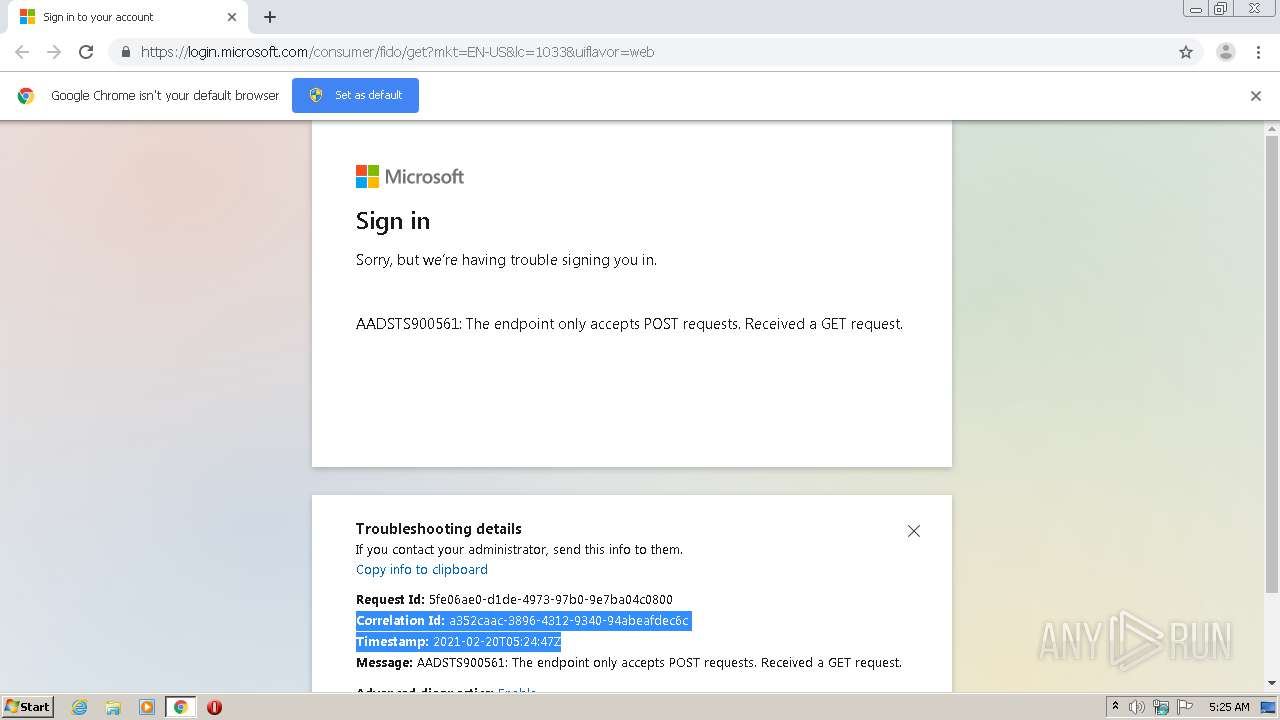
Task: Close the Sign in tab
Action: pyautogui.click(x=232, y=17)
